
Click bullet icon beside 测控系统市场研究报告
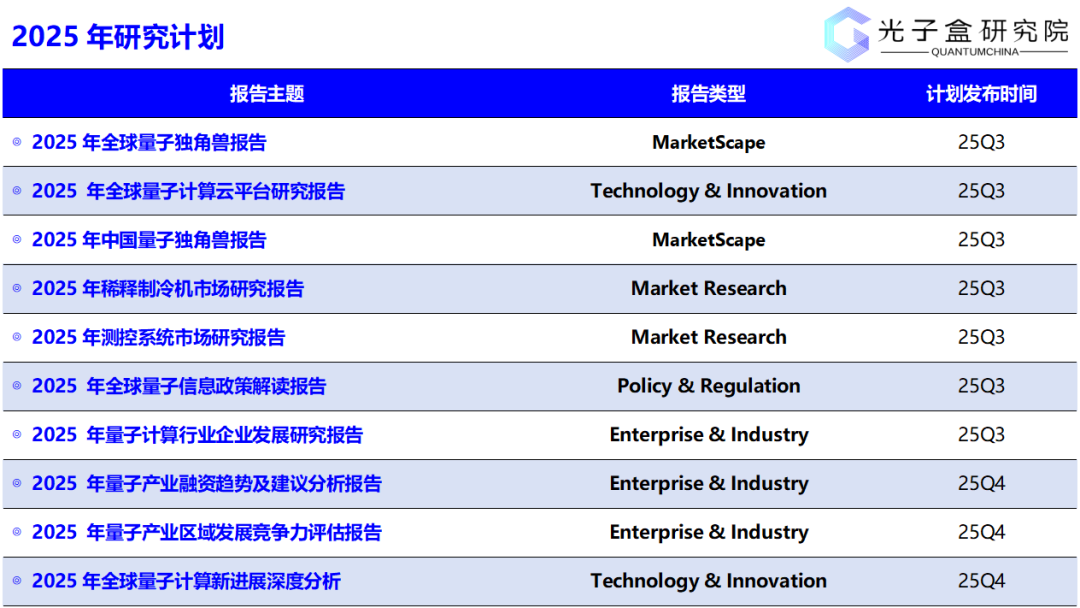[17, 337]
